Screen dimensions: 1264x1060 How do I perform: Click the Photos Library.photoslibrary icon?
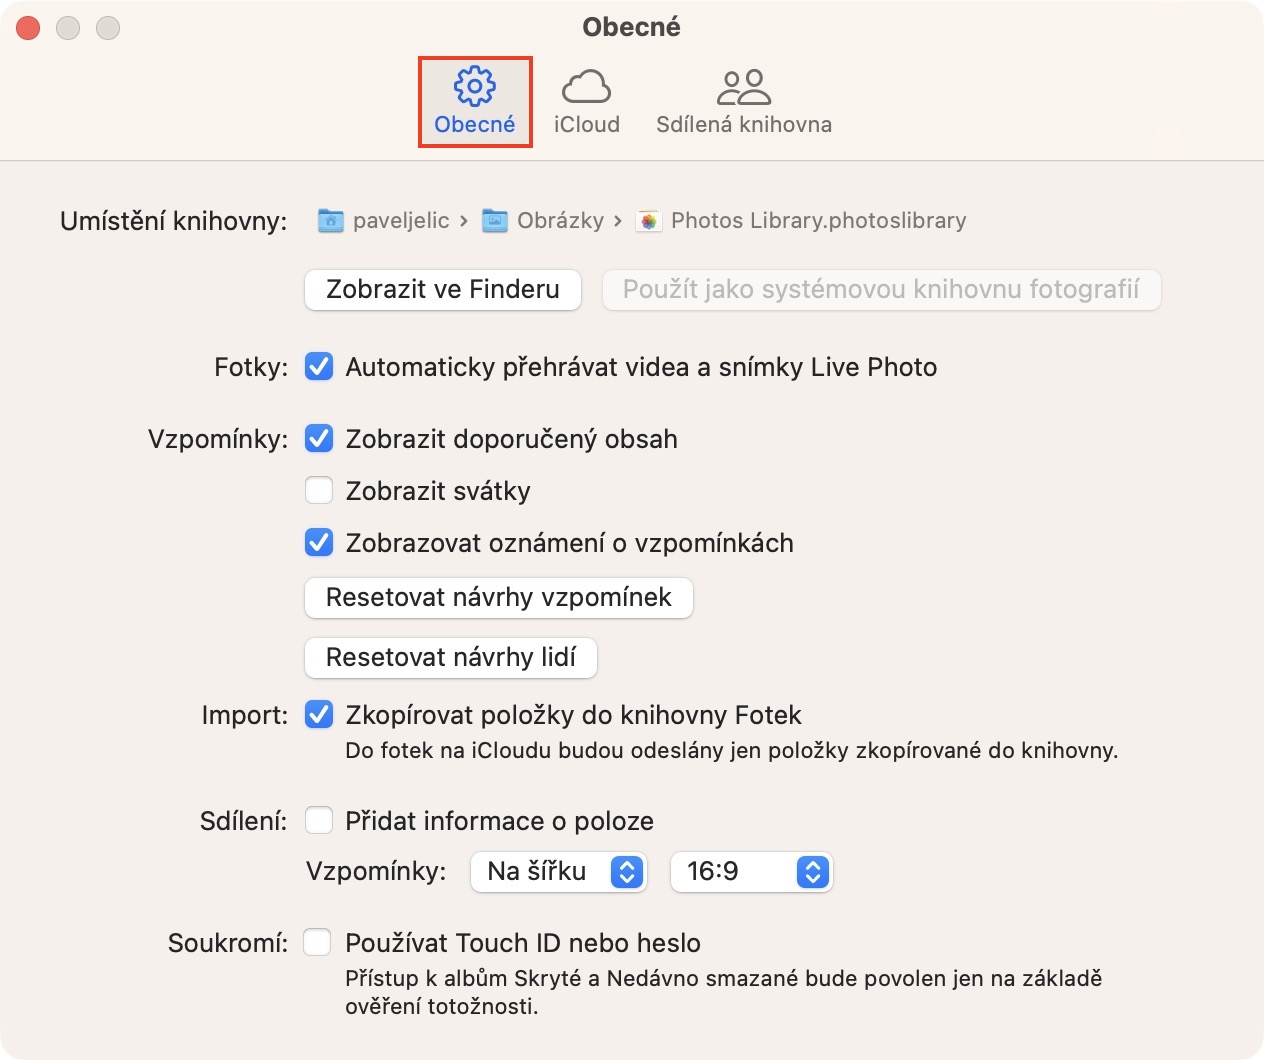(x=649, y=221)
